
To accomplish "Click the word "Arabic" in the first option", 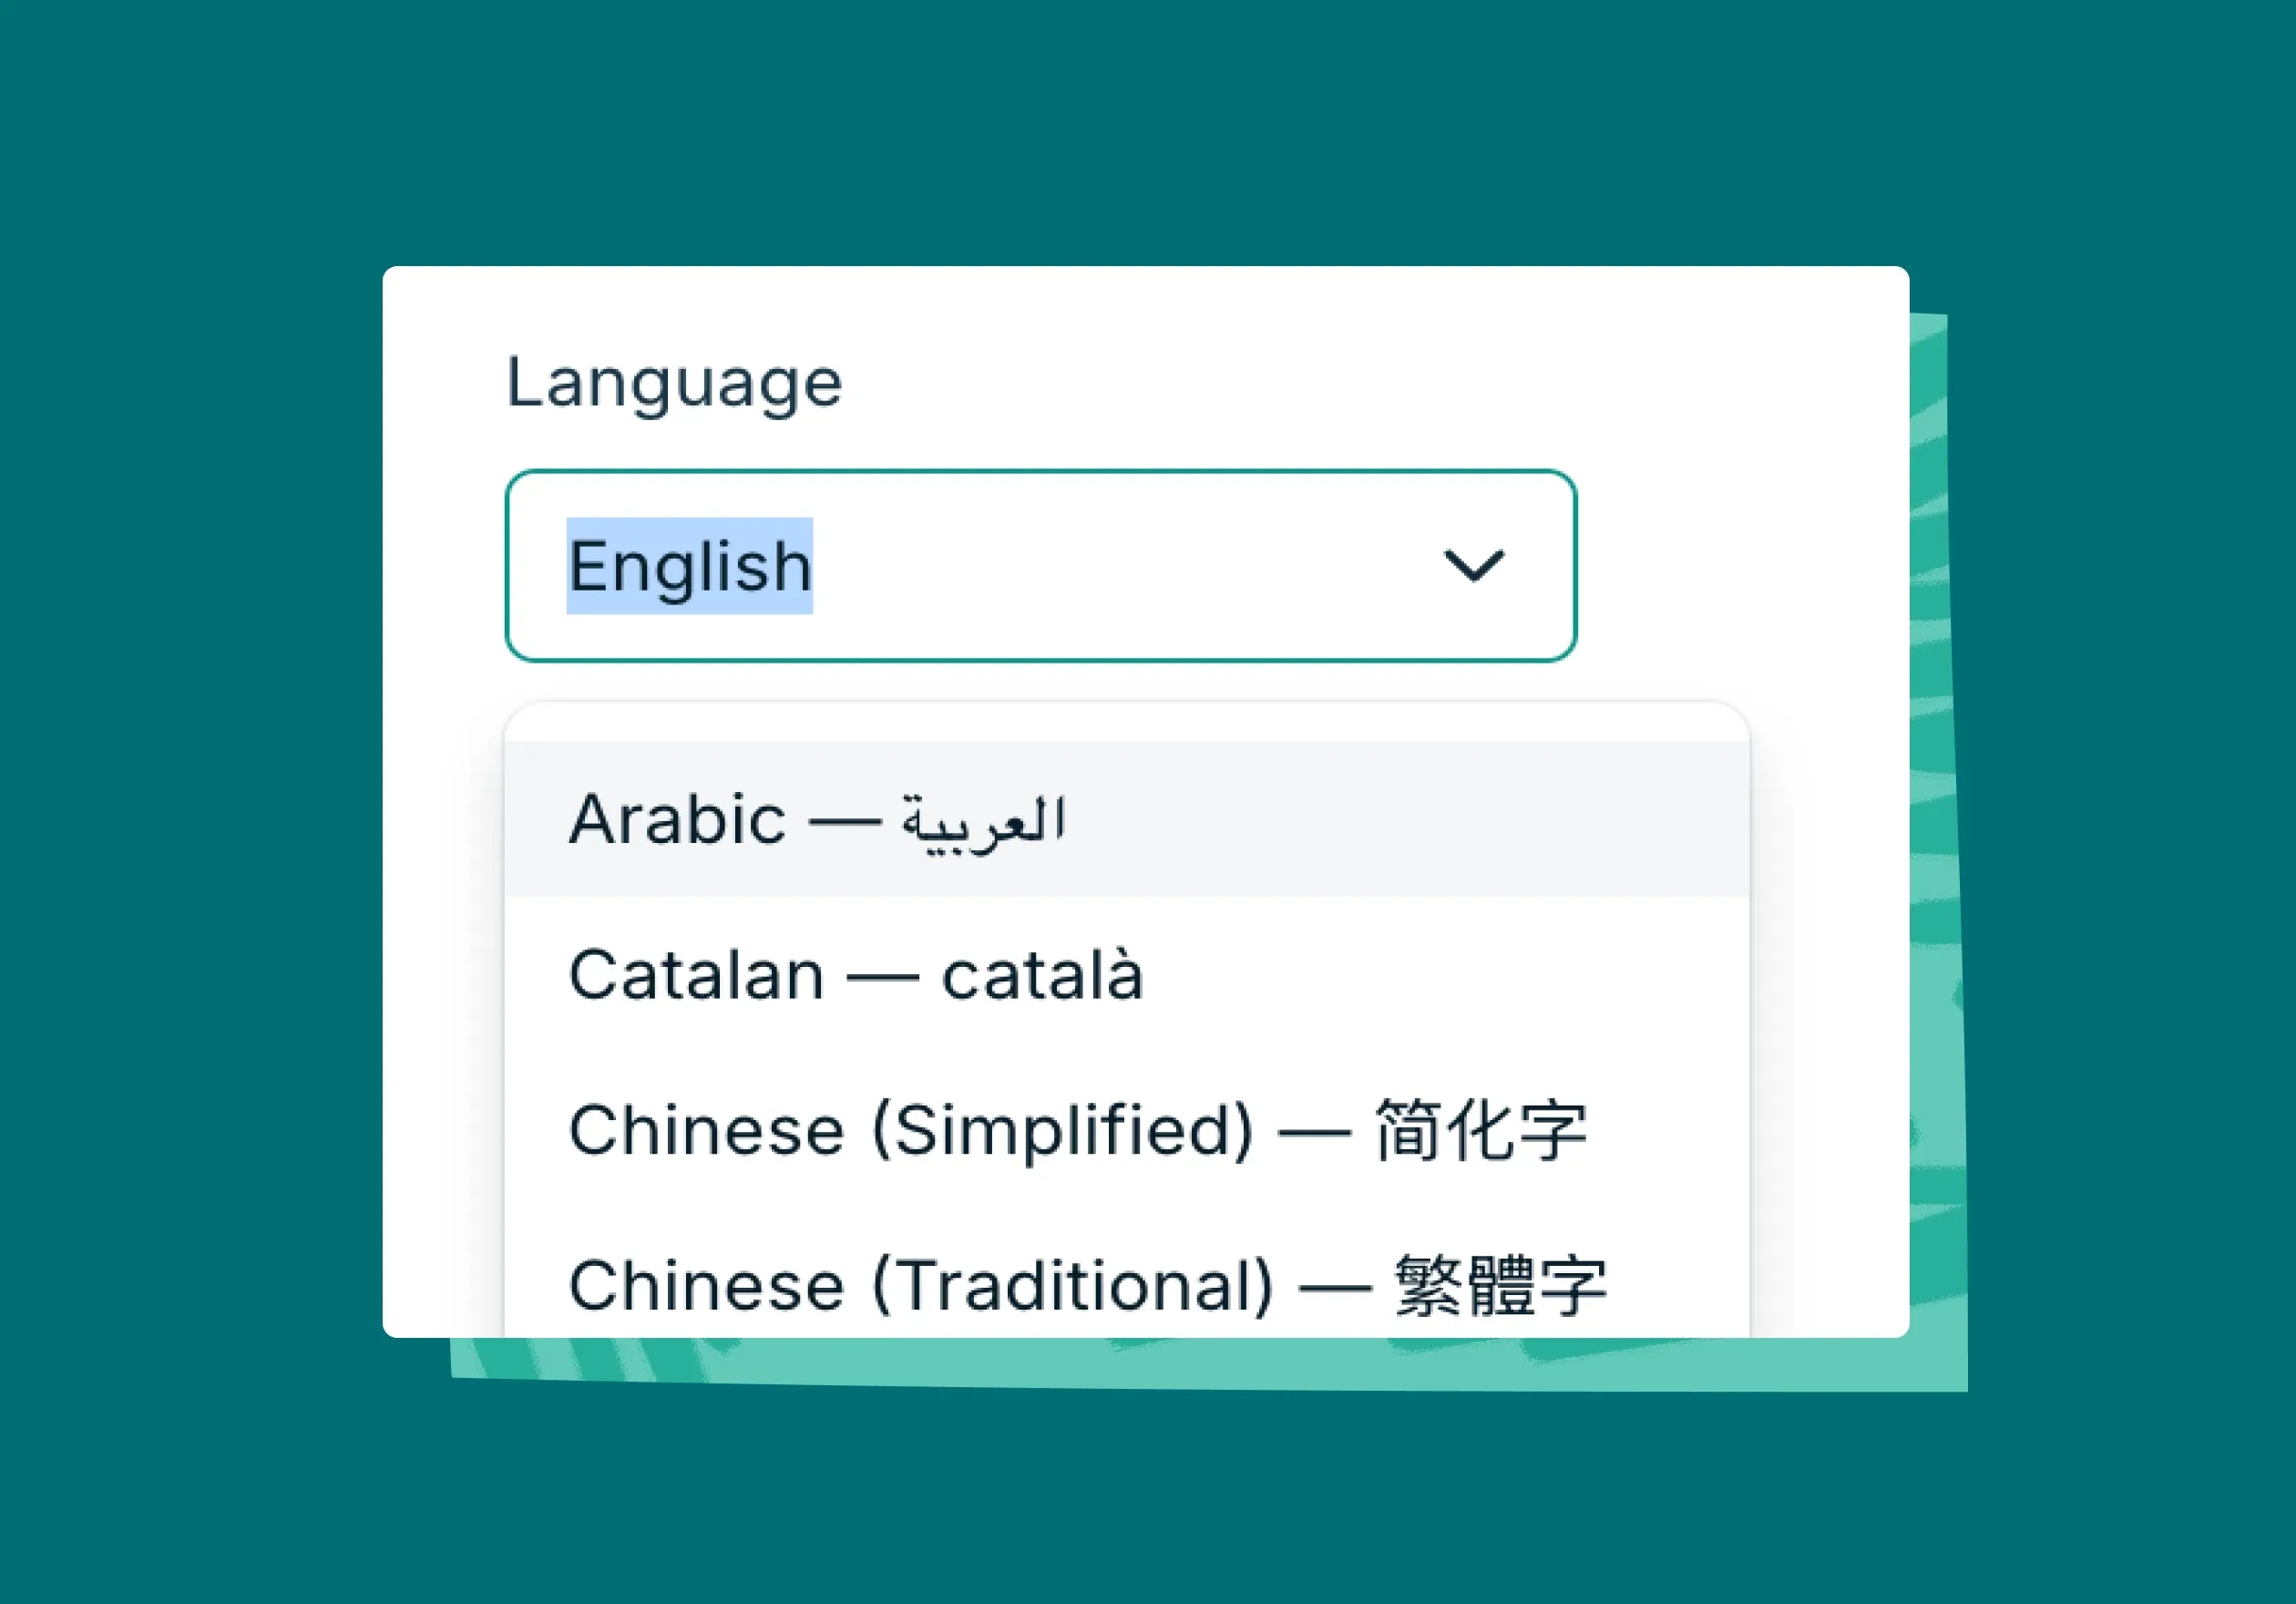I will coord(677,819).
